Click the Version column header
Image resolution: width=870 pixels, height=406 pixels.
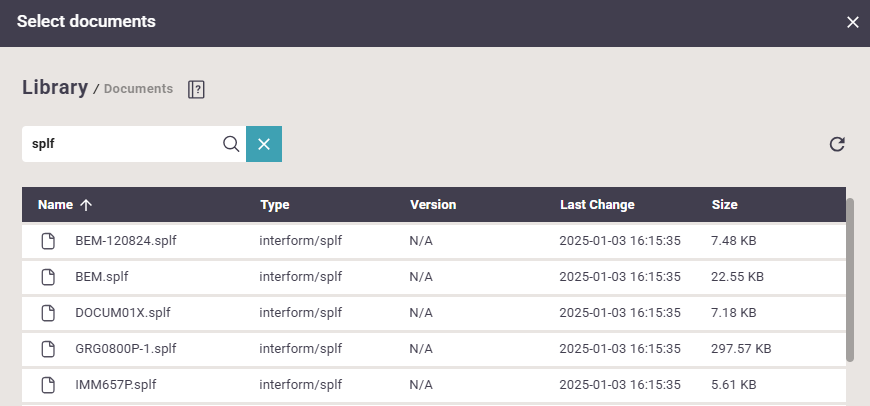[x=432, y=205]
